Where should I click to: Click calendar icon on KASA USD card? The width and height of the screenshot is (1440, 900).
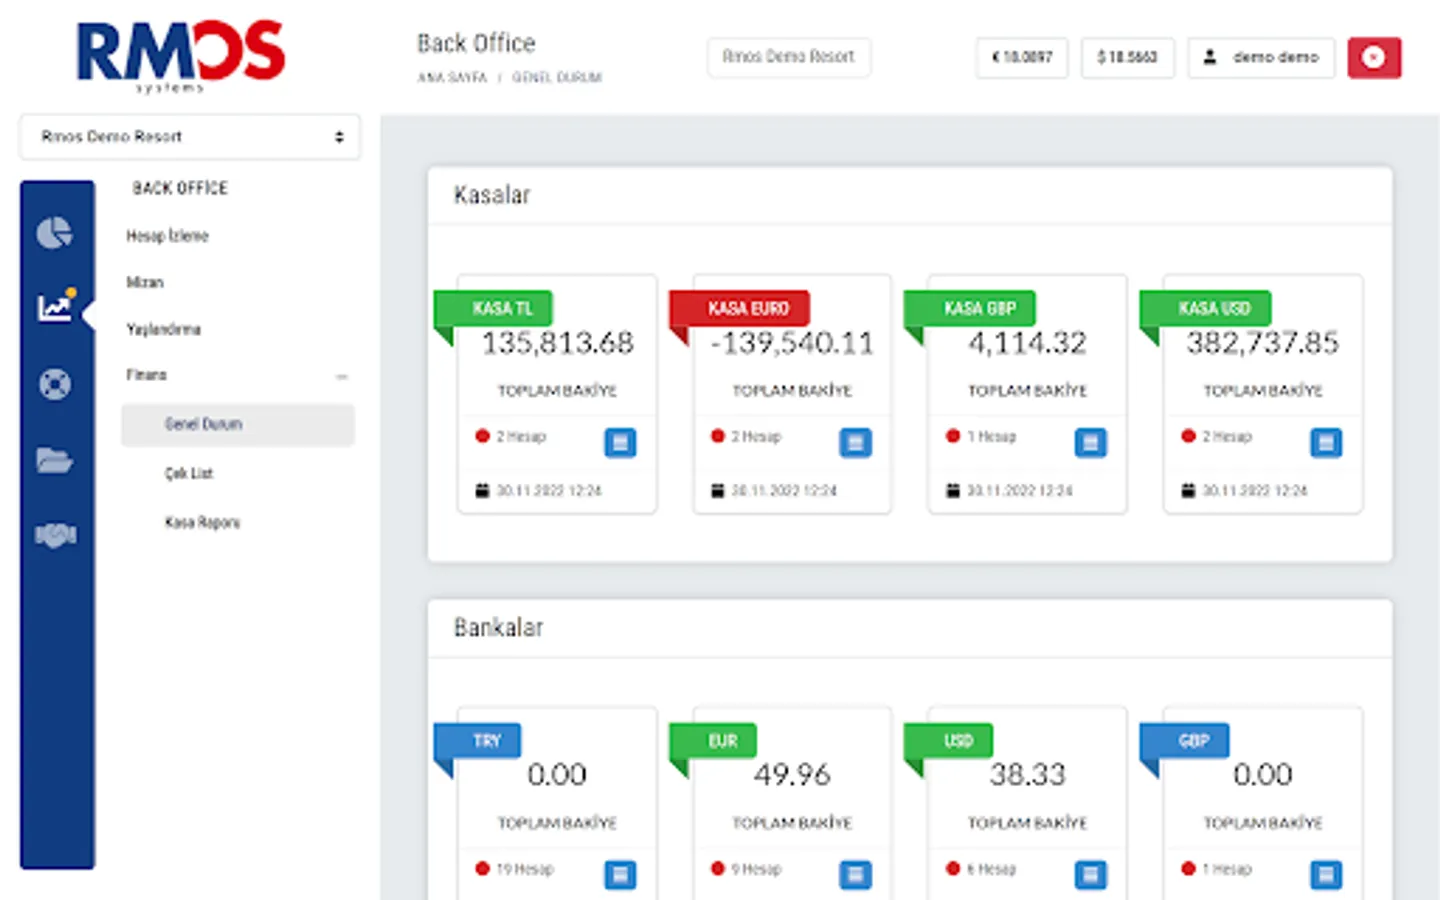pos(1188,491)
